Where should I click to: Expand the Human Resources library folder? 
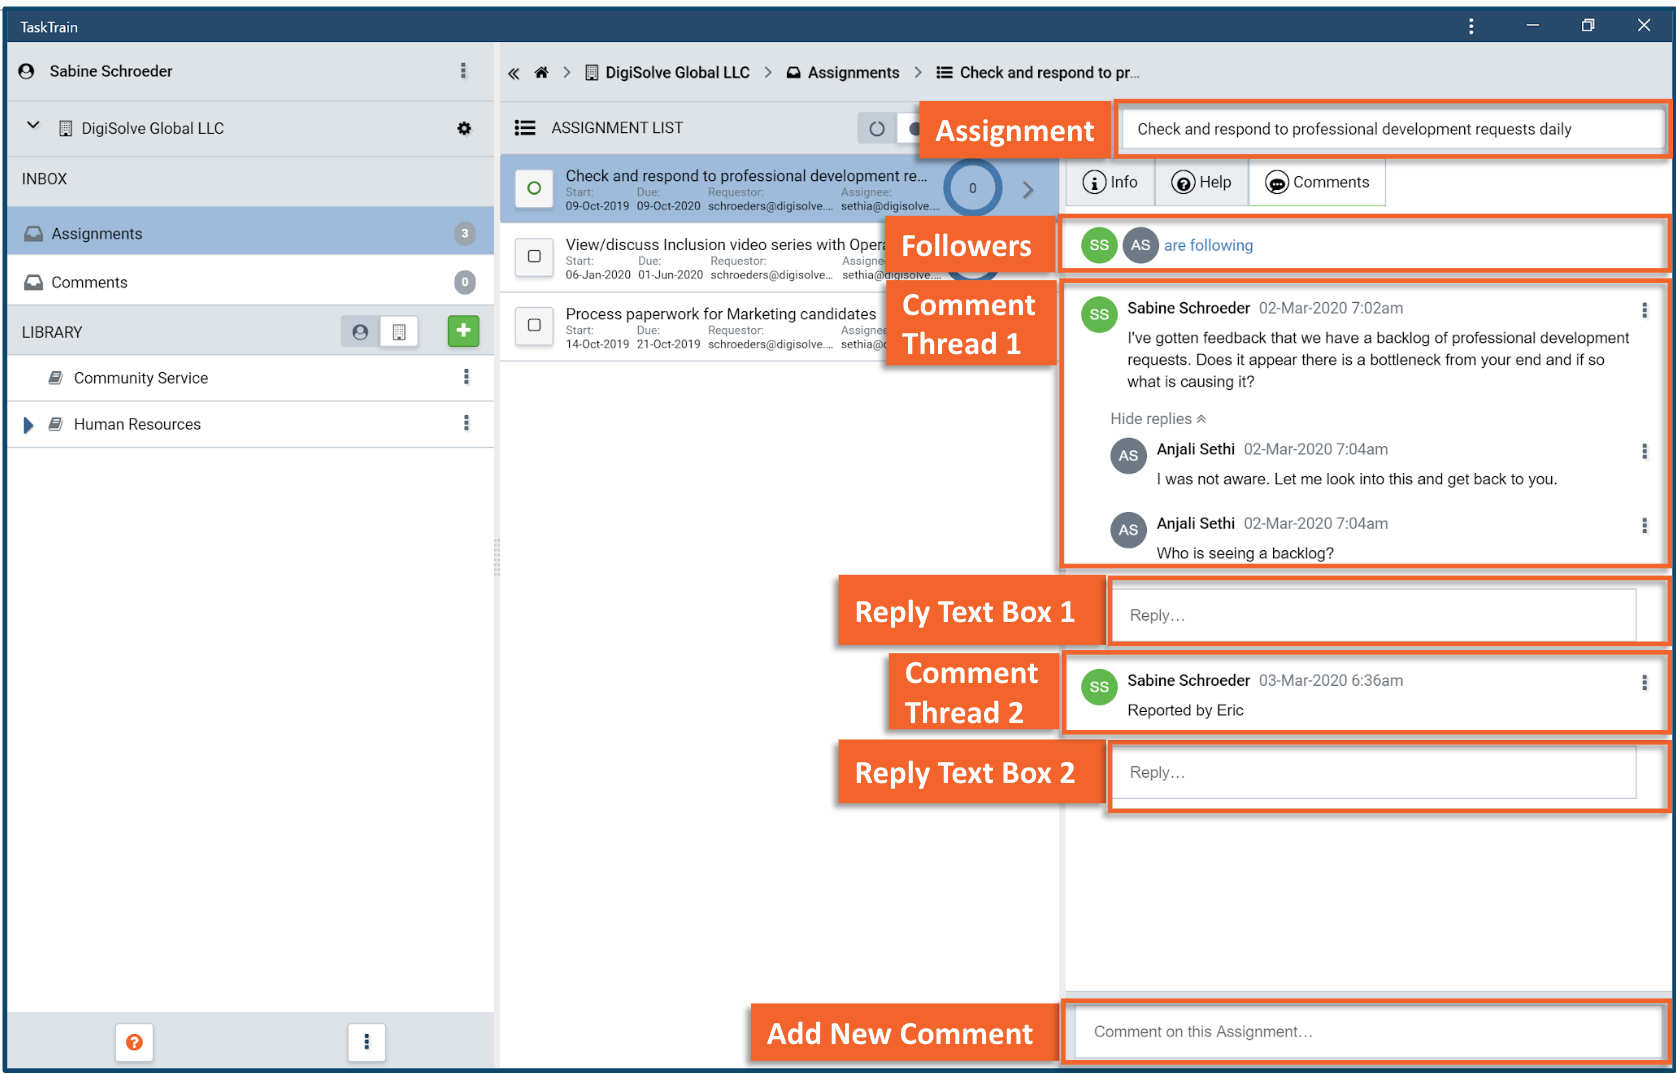[28, 425]
